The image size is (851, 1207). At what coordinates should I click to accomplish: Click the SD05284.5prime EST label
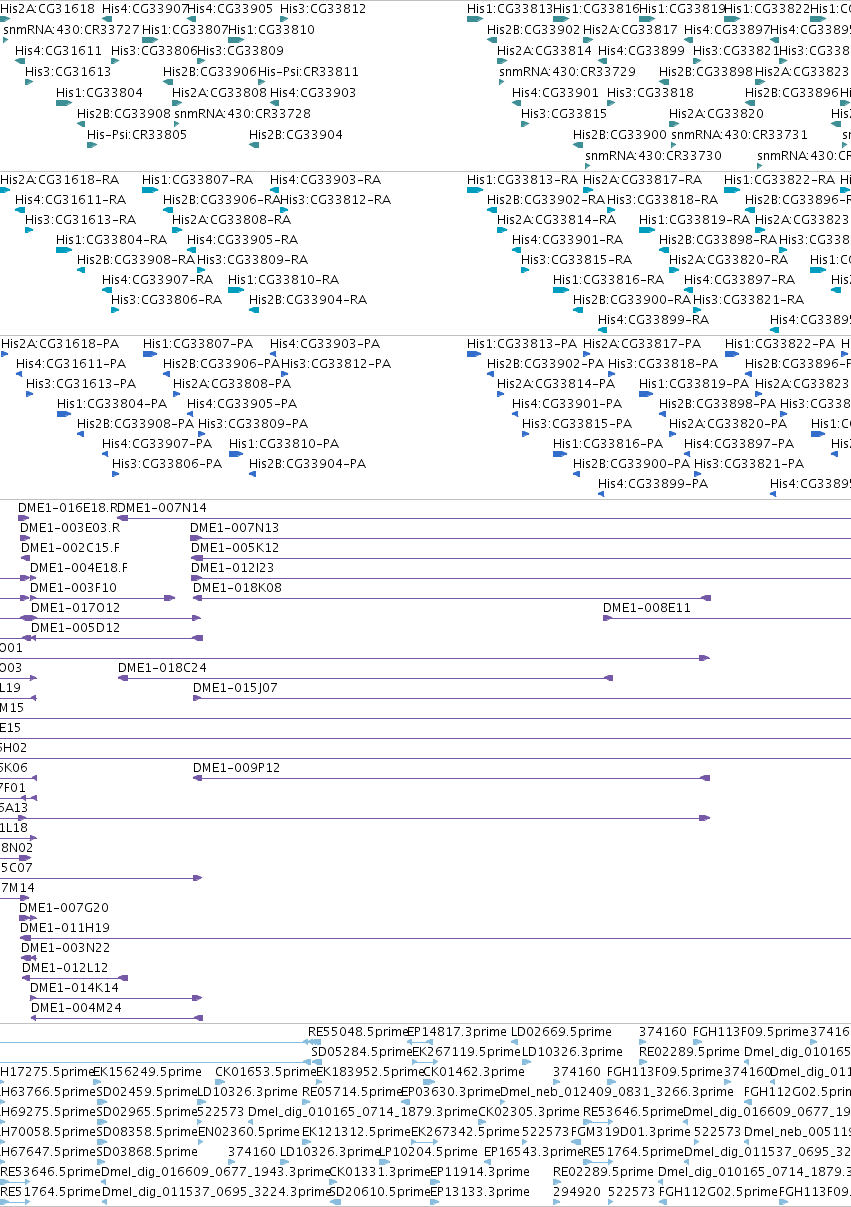(360, 1052)
